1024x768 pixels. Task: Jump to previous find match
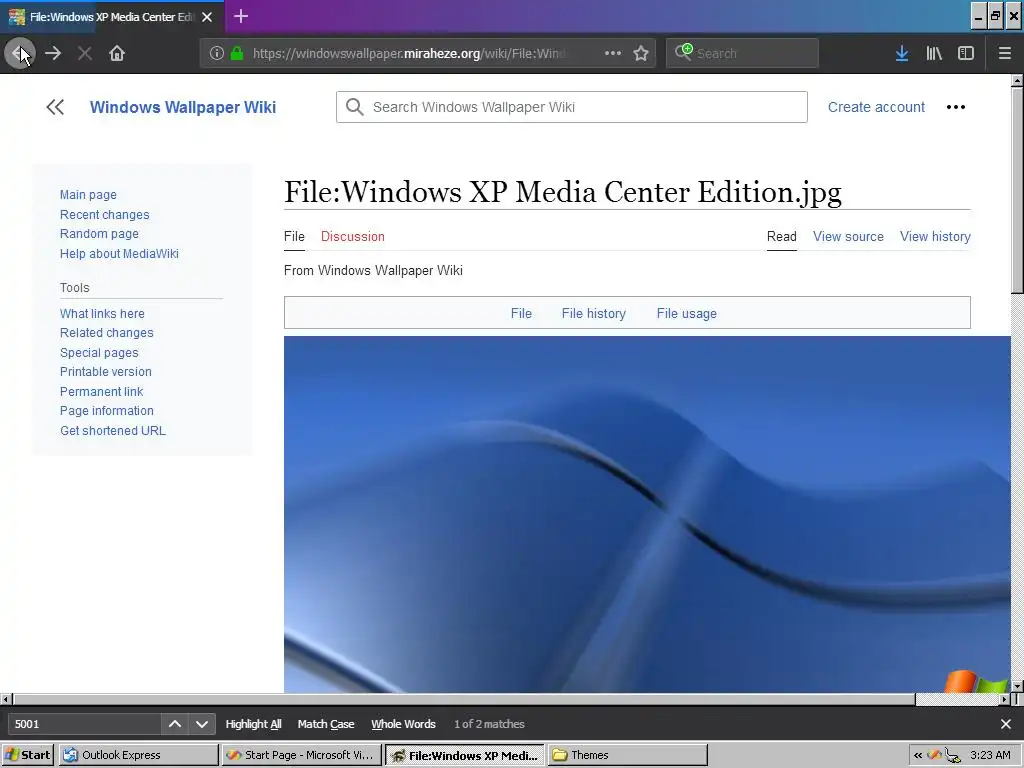click(175, 724)
